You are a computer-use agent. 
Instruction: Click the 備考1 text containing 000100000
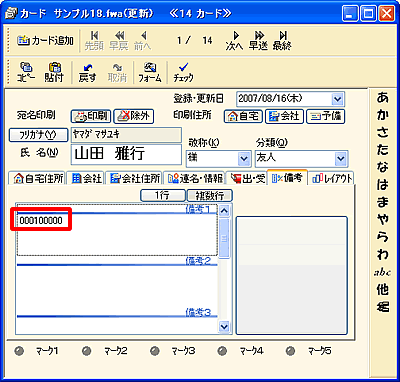41,221
